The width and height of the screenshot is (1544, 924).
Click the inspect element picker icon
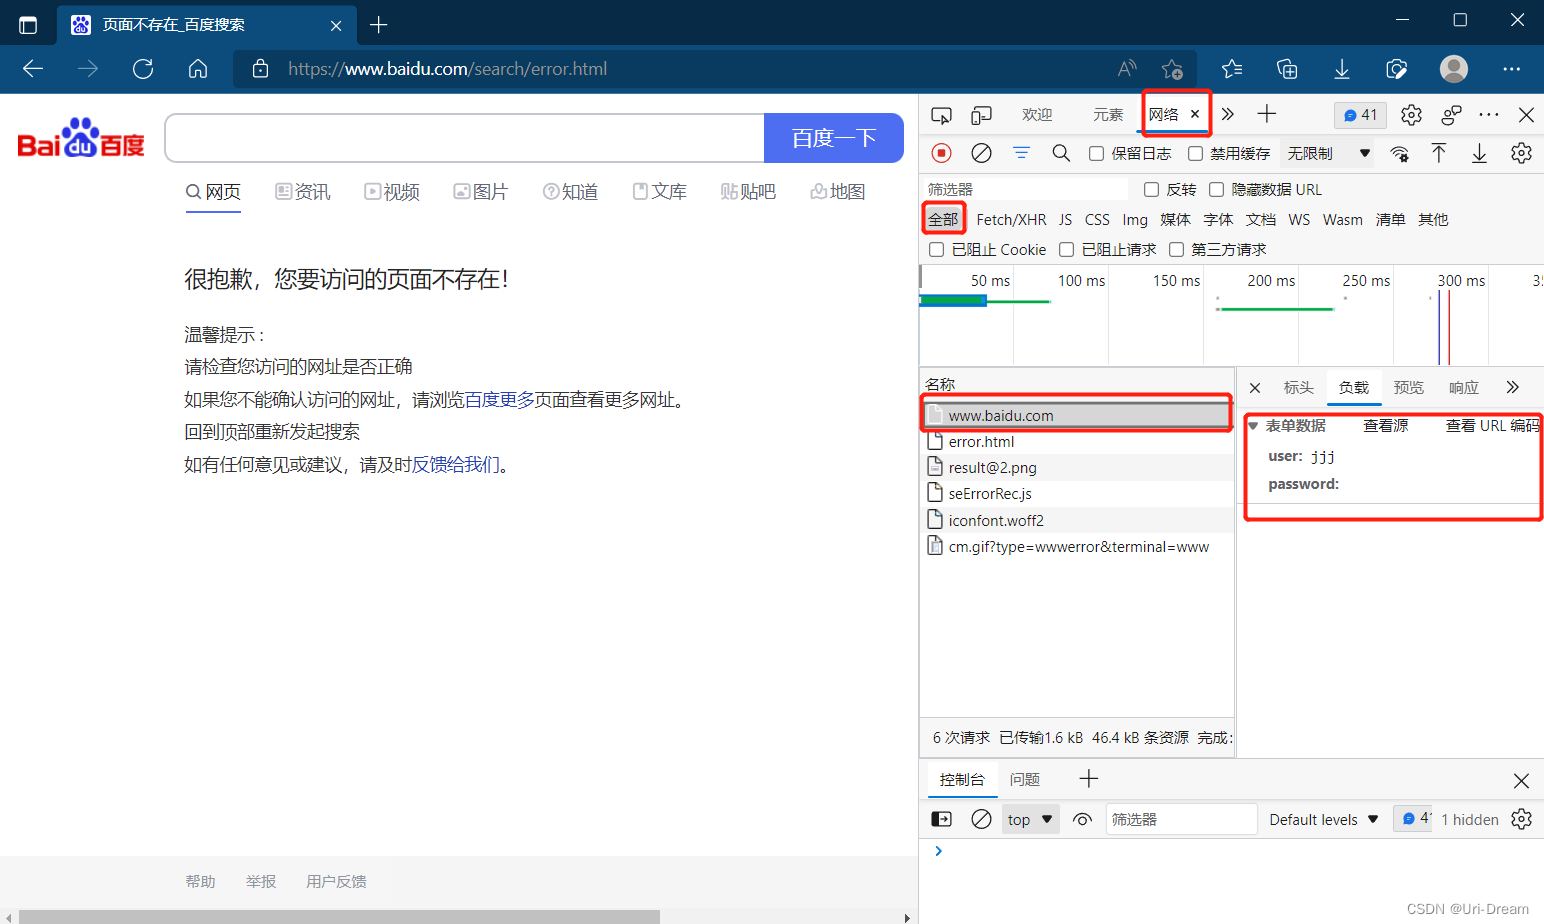941,115
